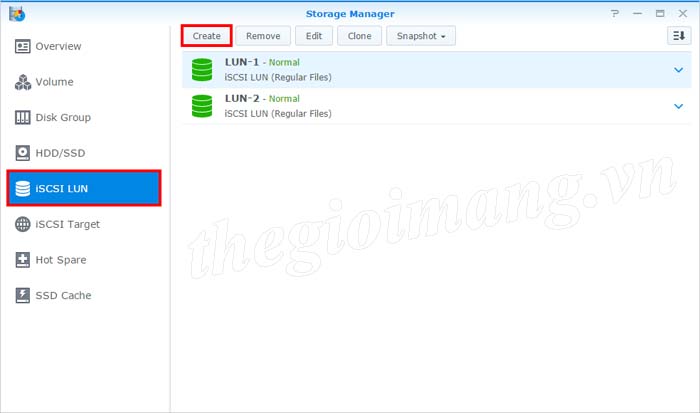The width and height of the screenshot is (700, 413).
Task: Click the iSCSI Target globe icon
Action: 23,224
